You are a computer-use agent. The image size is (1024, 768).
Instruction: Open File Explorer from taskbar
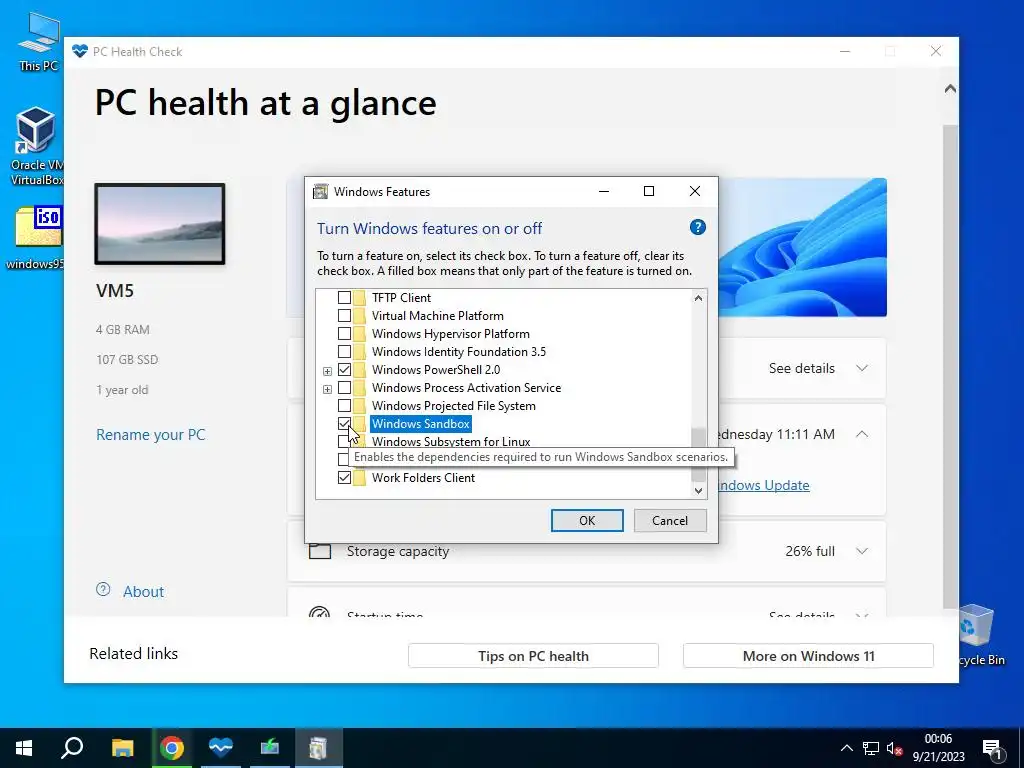point(122,748)
